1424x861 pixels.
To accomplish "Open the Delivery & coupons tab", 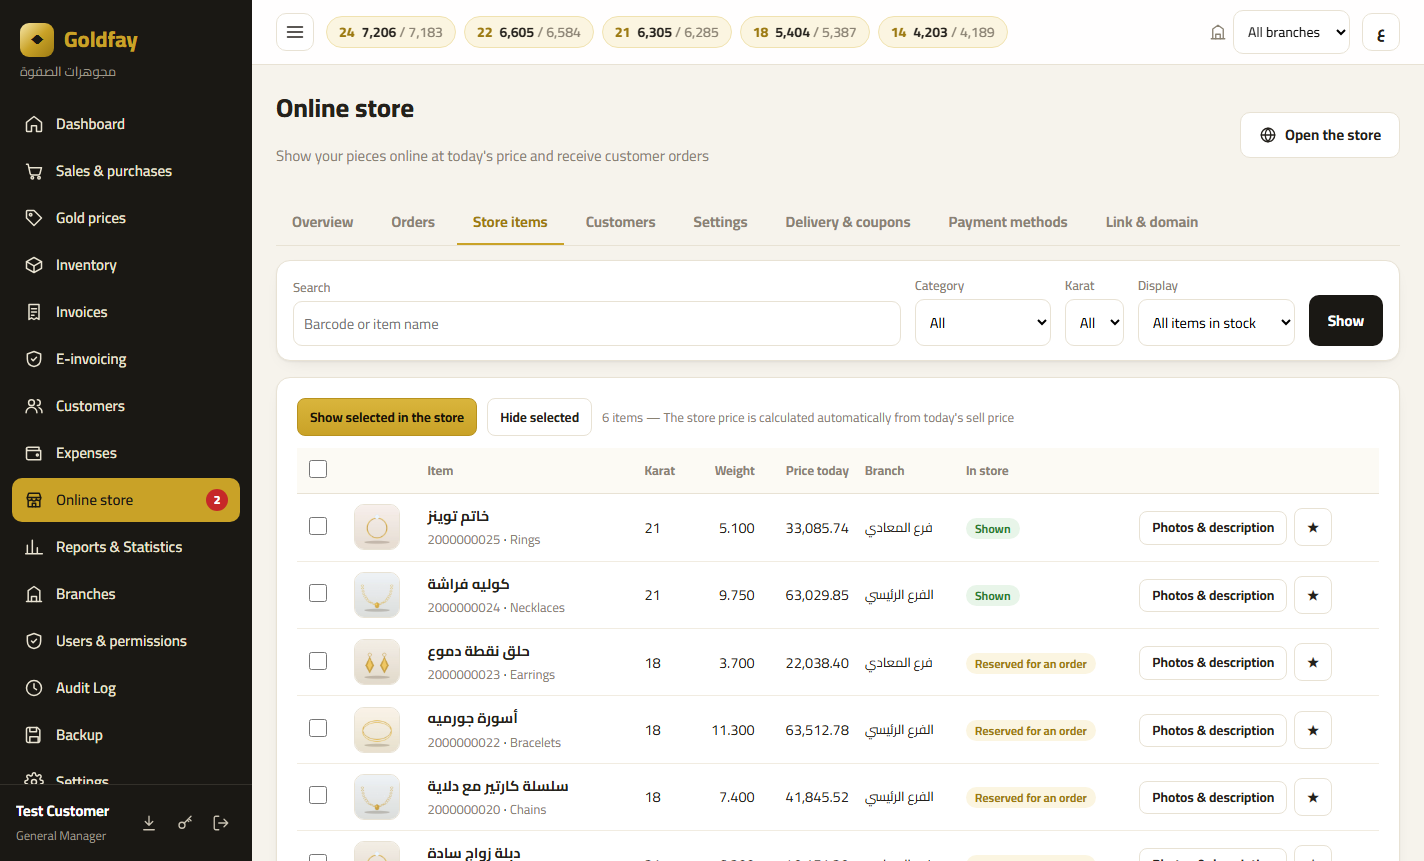I will tap(848, 222).
